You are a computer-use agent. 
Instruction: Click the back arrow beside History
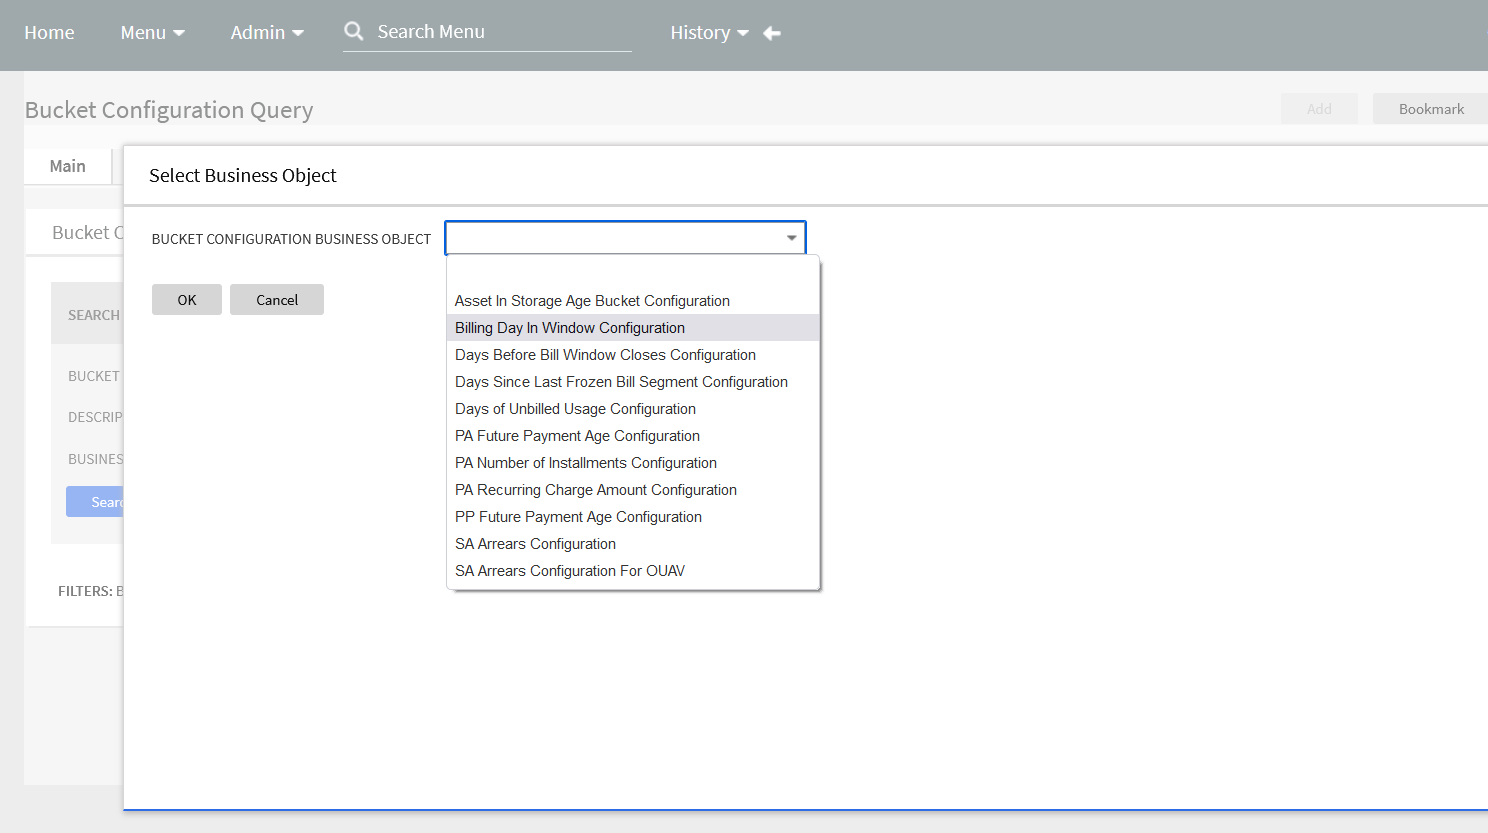[x=771, y=32]
